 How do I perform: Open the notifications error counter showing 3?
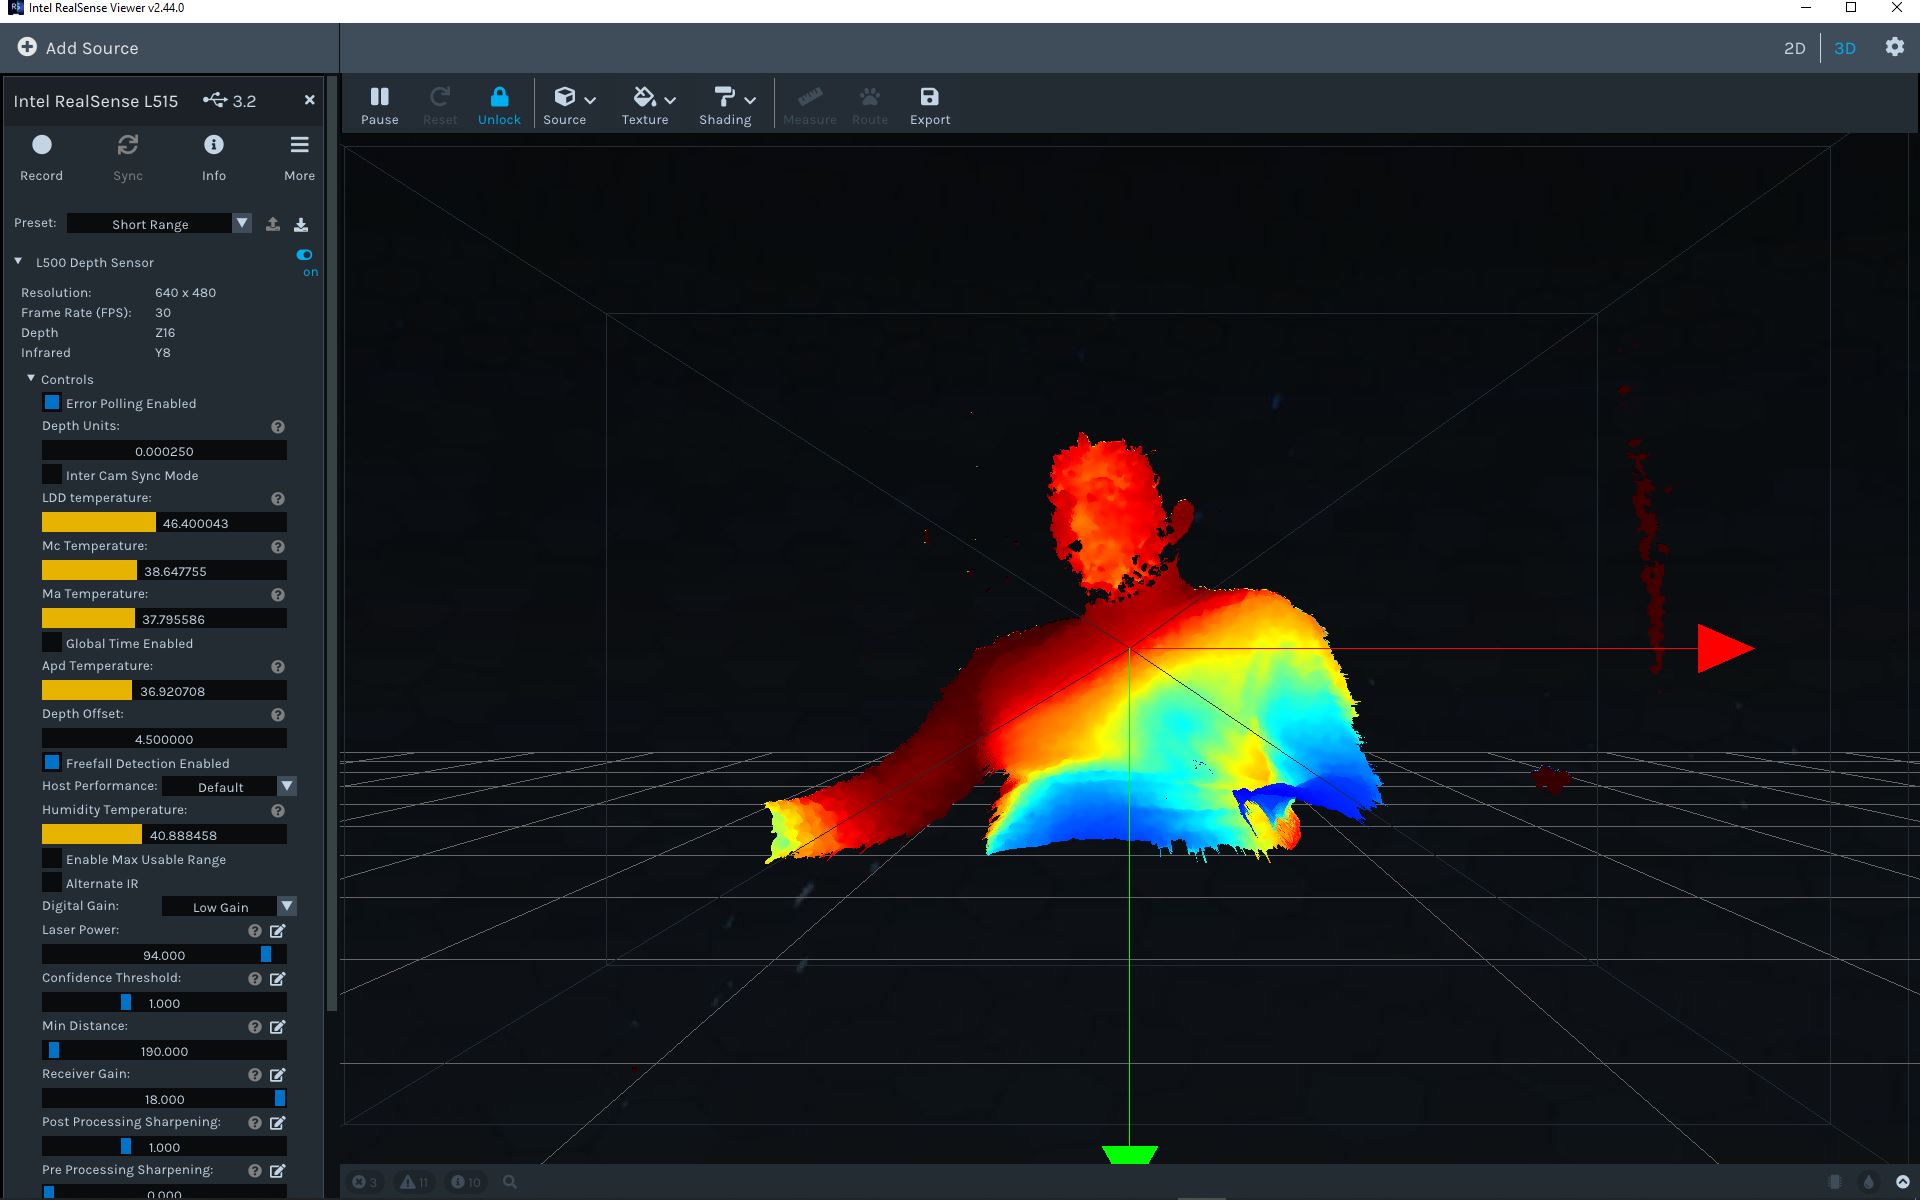(365, 1181)
